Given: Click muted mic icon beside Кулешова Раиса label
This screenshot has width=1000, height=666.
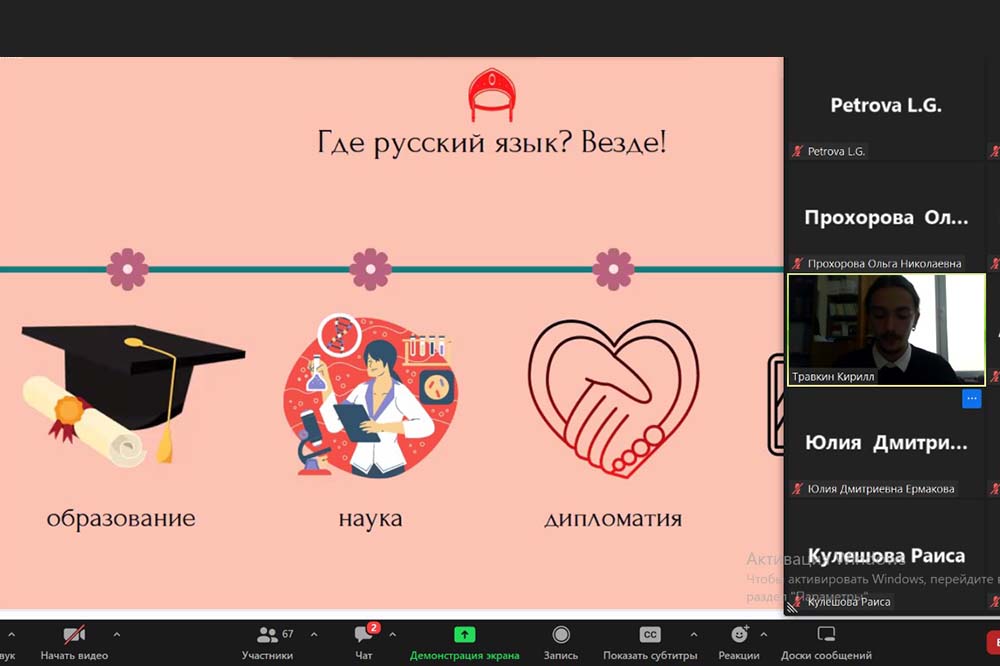Looking at the screenshot, I should tap(797, 602).
